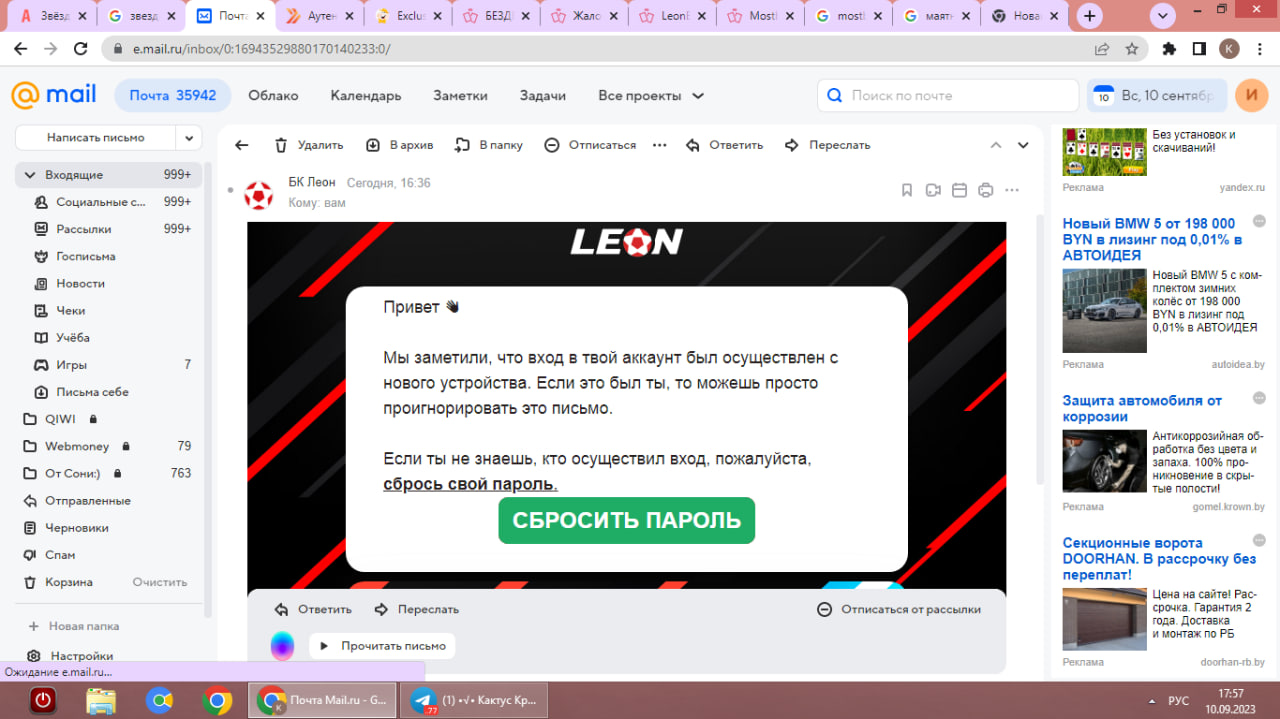1280x719 pixels.
Task: Play Прочитать письмо audio reading
Action: 382,646
